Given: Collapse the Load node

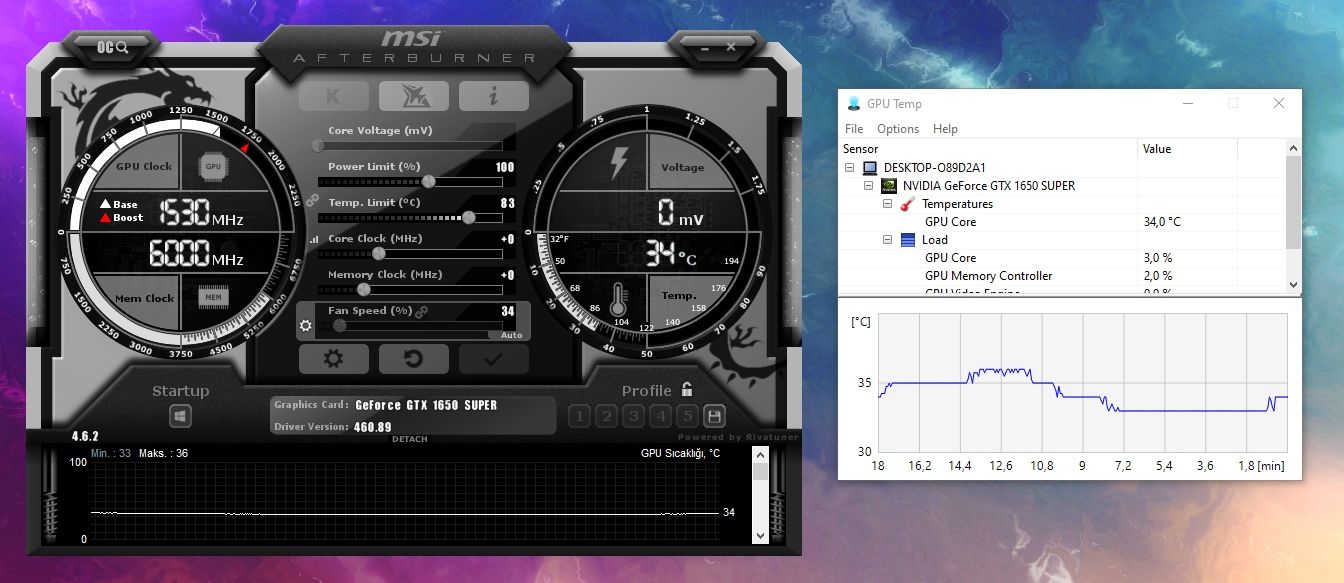Looking at the screenshot, I should pos(887,240).
